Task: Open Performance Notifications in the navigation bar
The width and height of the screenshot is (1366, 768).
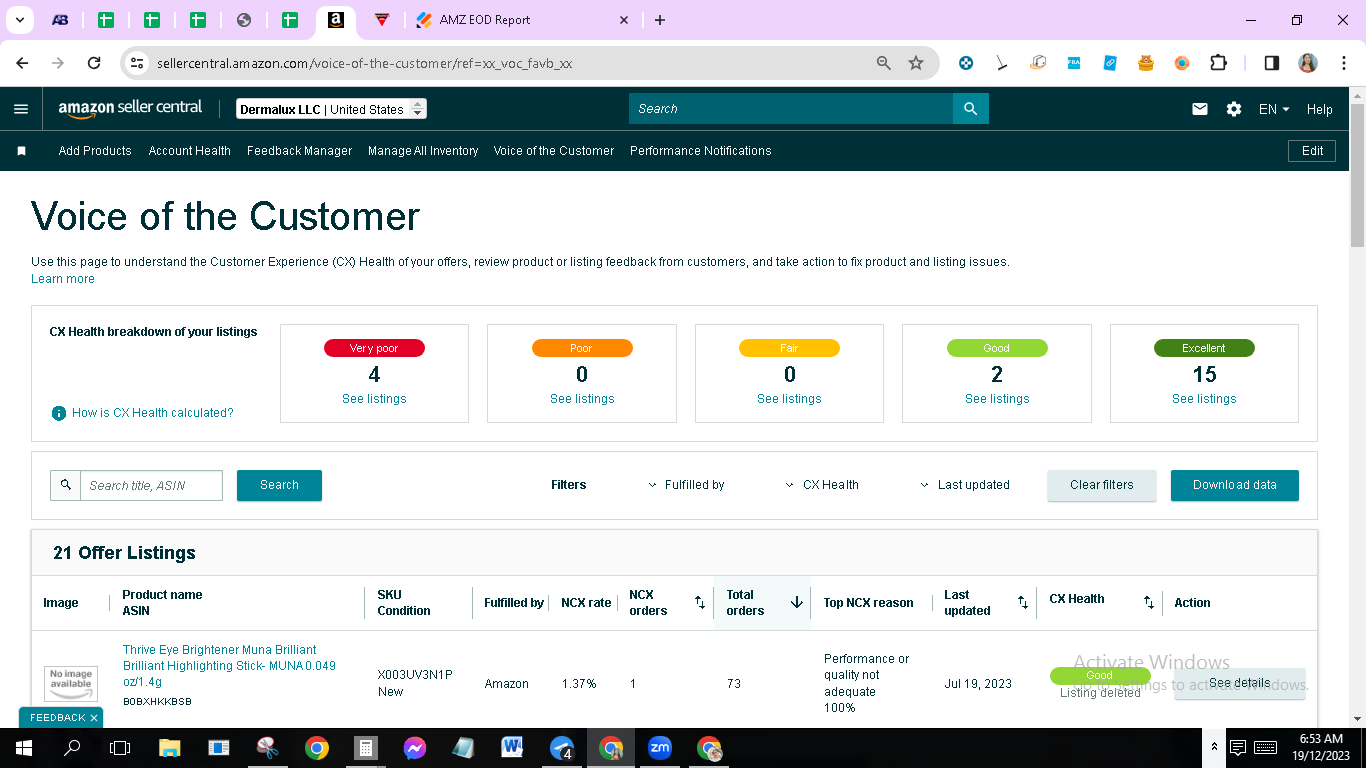Action: (x=701, y=151)
